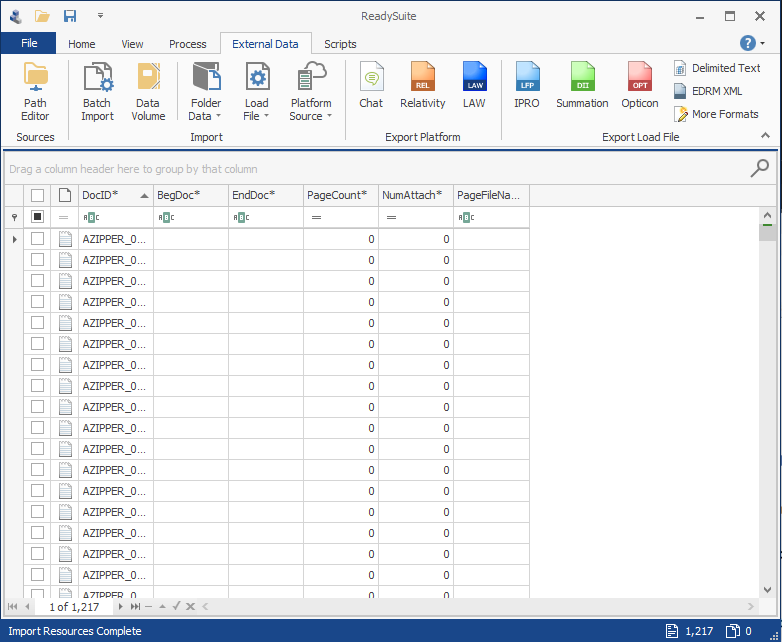This screenshot has height=642, width=782.
Task: Open the grid search magnifier
Action: pyautogui.click(x=759, y=169)
